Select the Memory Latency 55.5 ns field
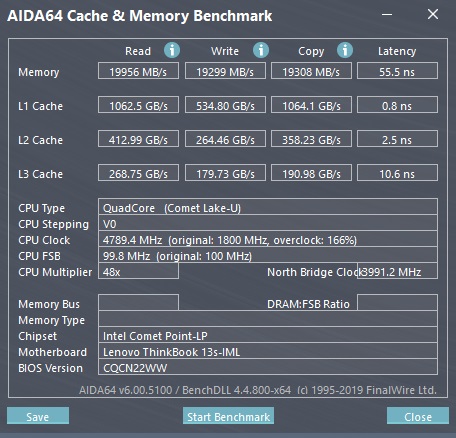Image resolution: width=456 pixels, height=438 pixels. [397, 71]
